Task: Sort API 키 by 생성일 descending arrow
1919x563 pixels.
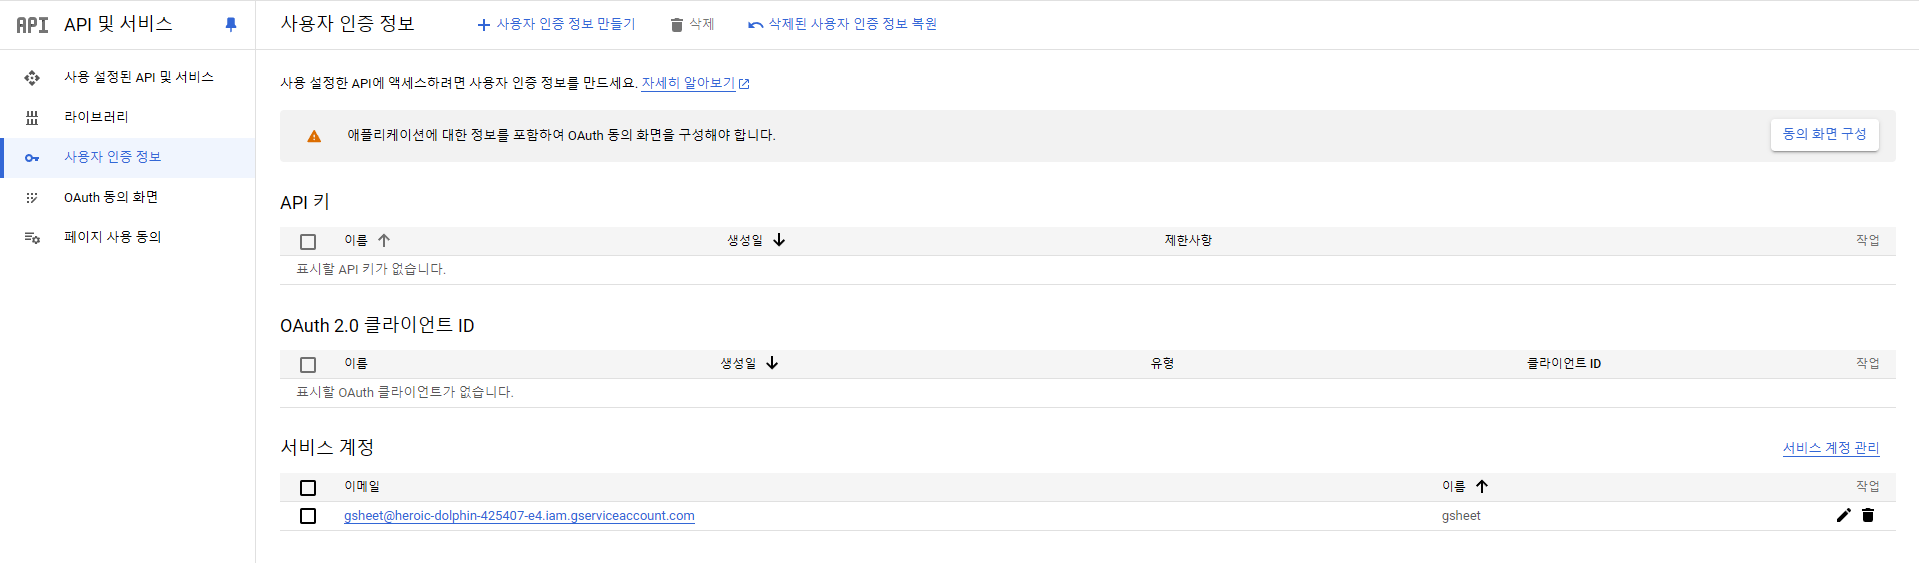Action: [779, 240]
